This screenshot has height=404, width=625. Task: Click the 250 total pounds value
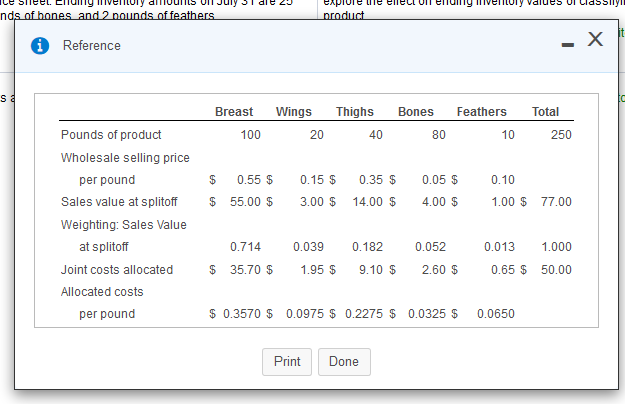coord(561,135)
